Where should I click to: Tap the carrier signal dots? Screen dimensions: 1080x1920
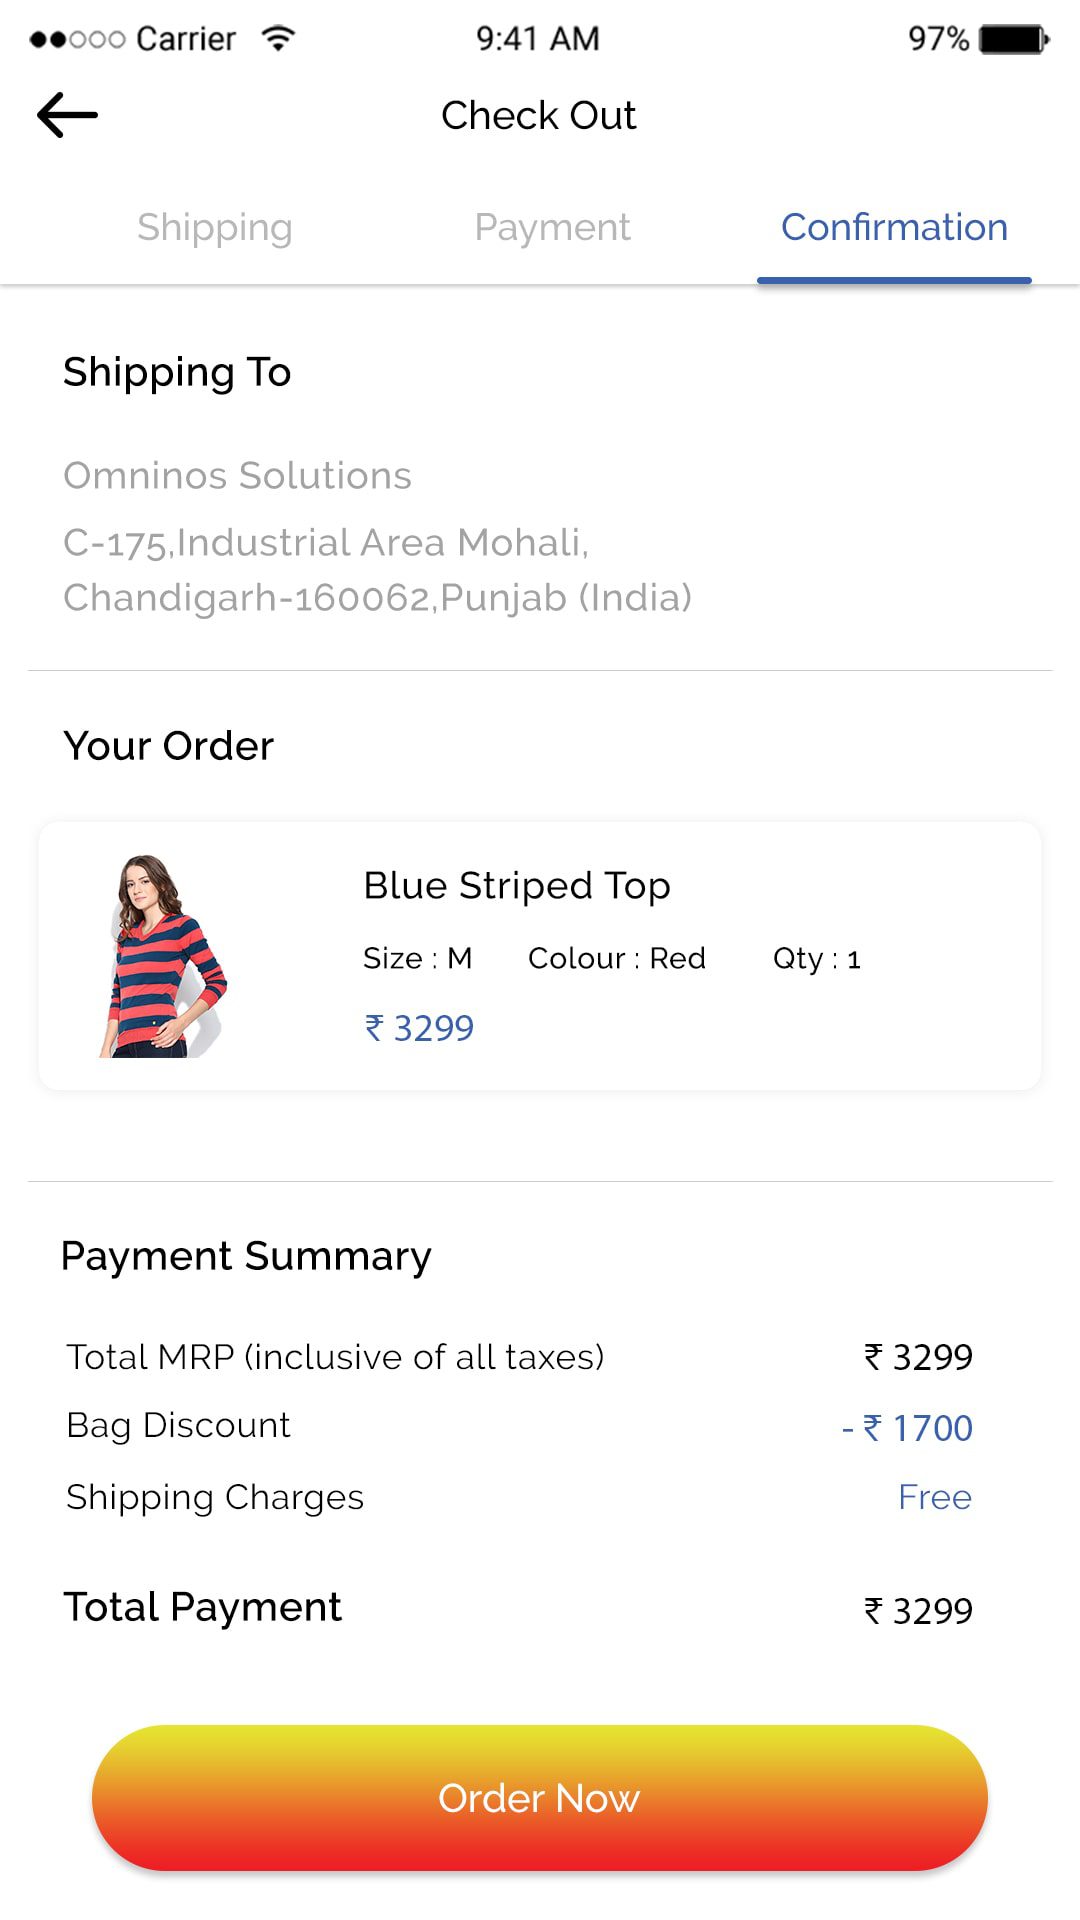point(77,40)
